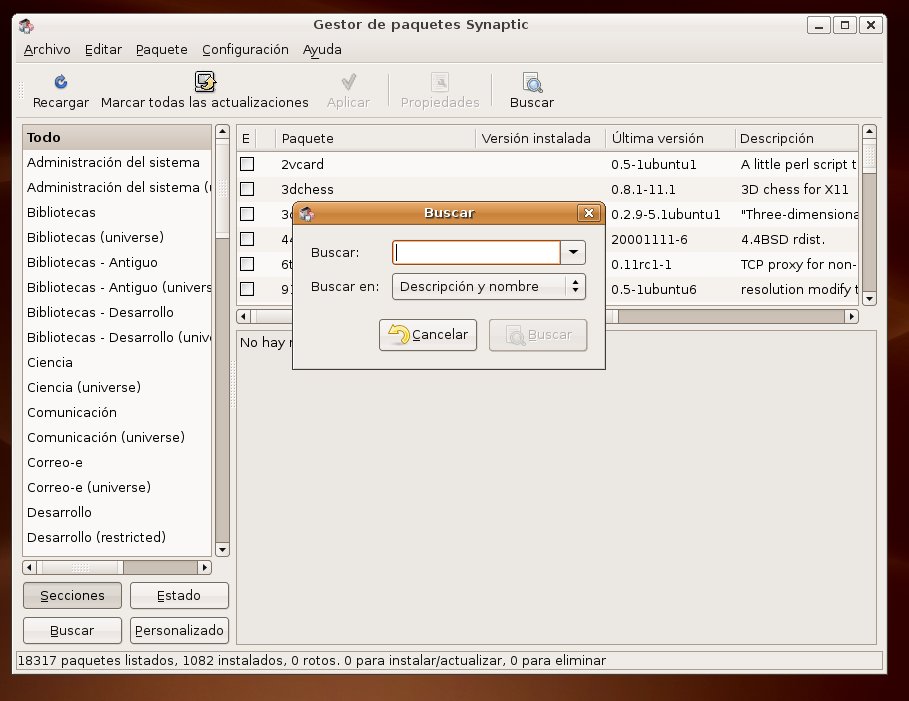The width and height of the screenshot is (909, 701).
Task: Click the category list horizontal scrollbar
Action: [x=117, y=567]
